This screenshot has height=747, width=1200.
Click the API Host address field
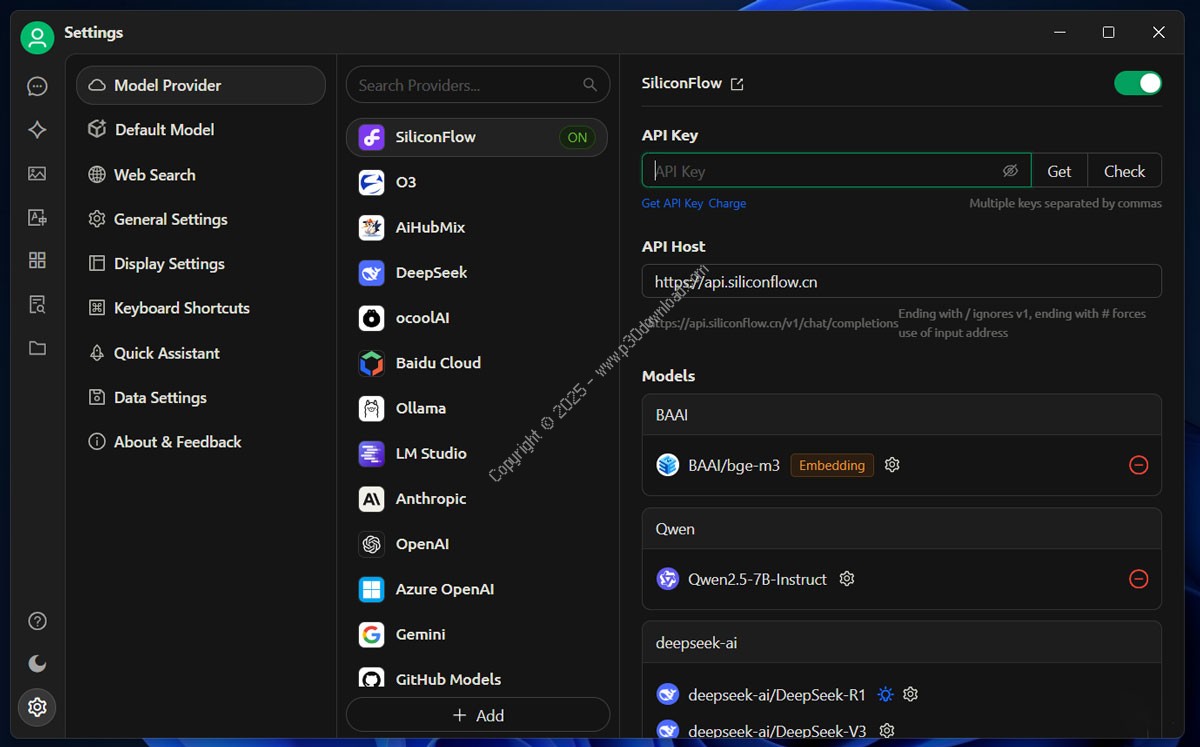[902, 281]
